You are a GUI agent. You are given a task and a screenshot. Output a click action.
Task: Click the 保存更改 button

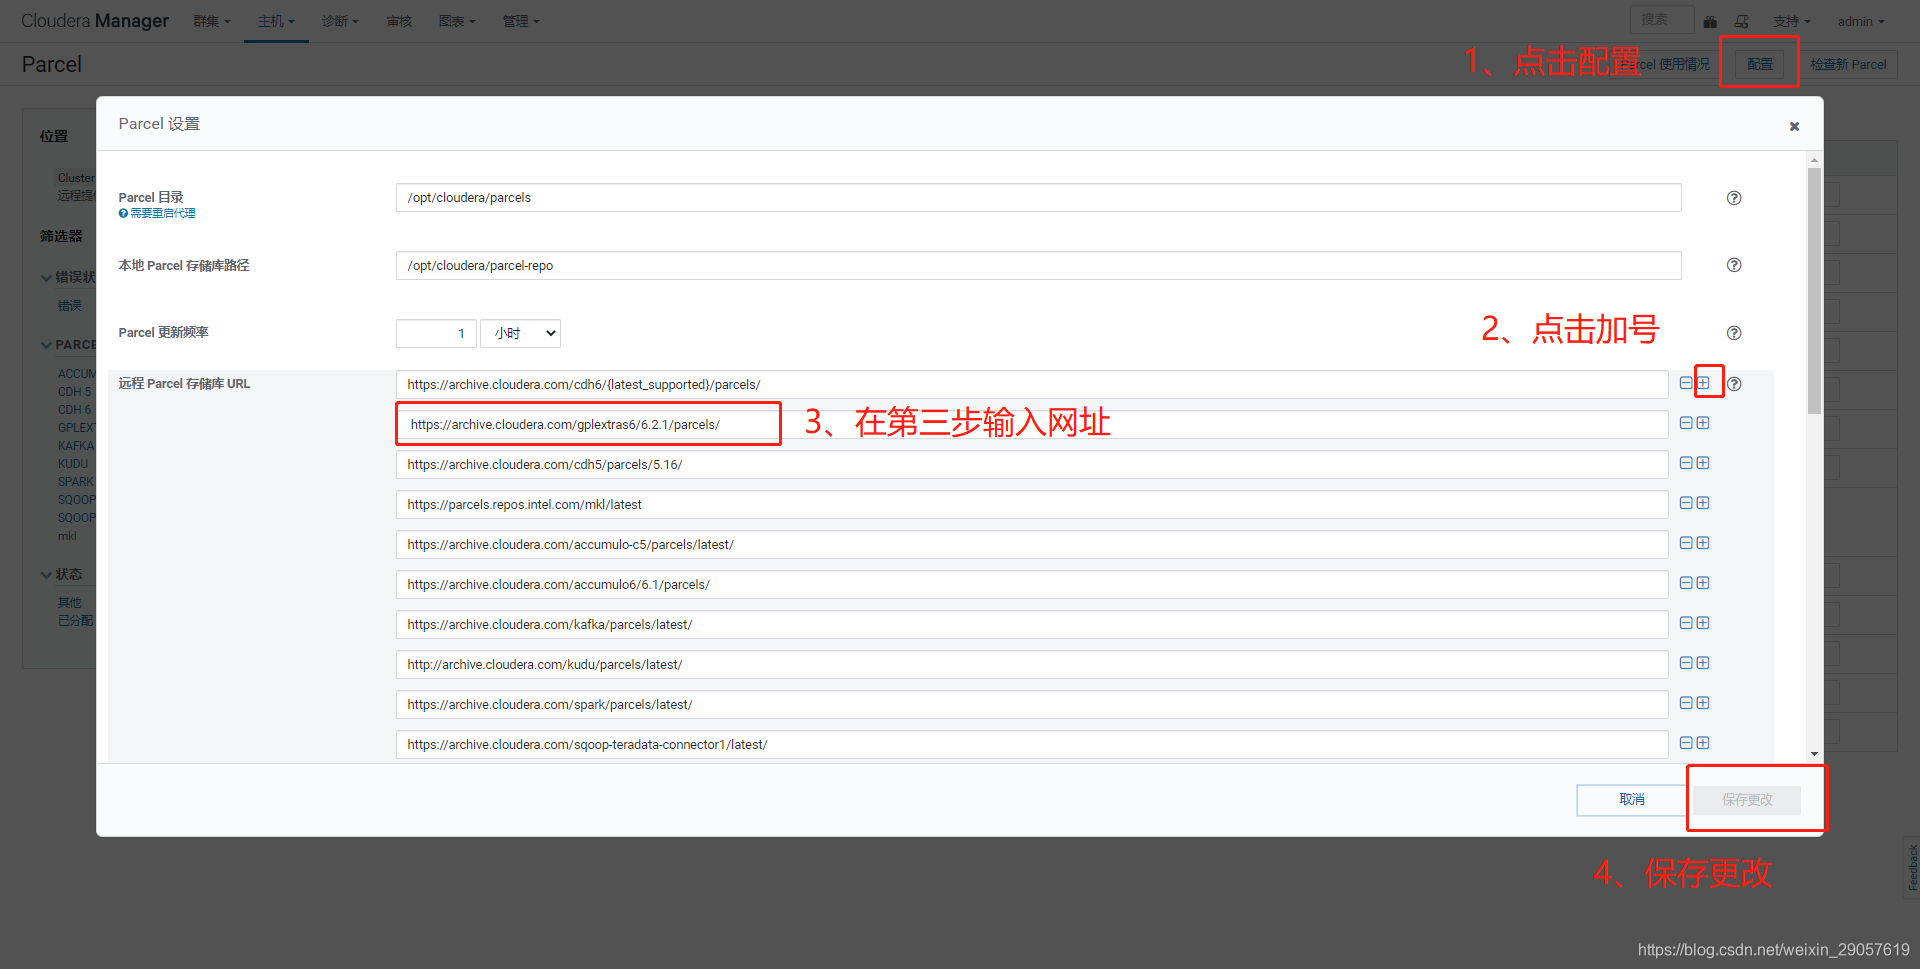tap(1747, 799)
